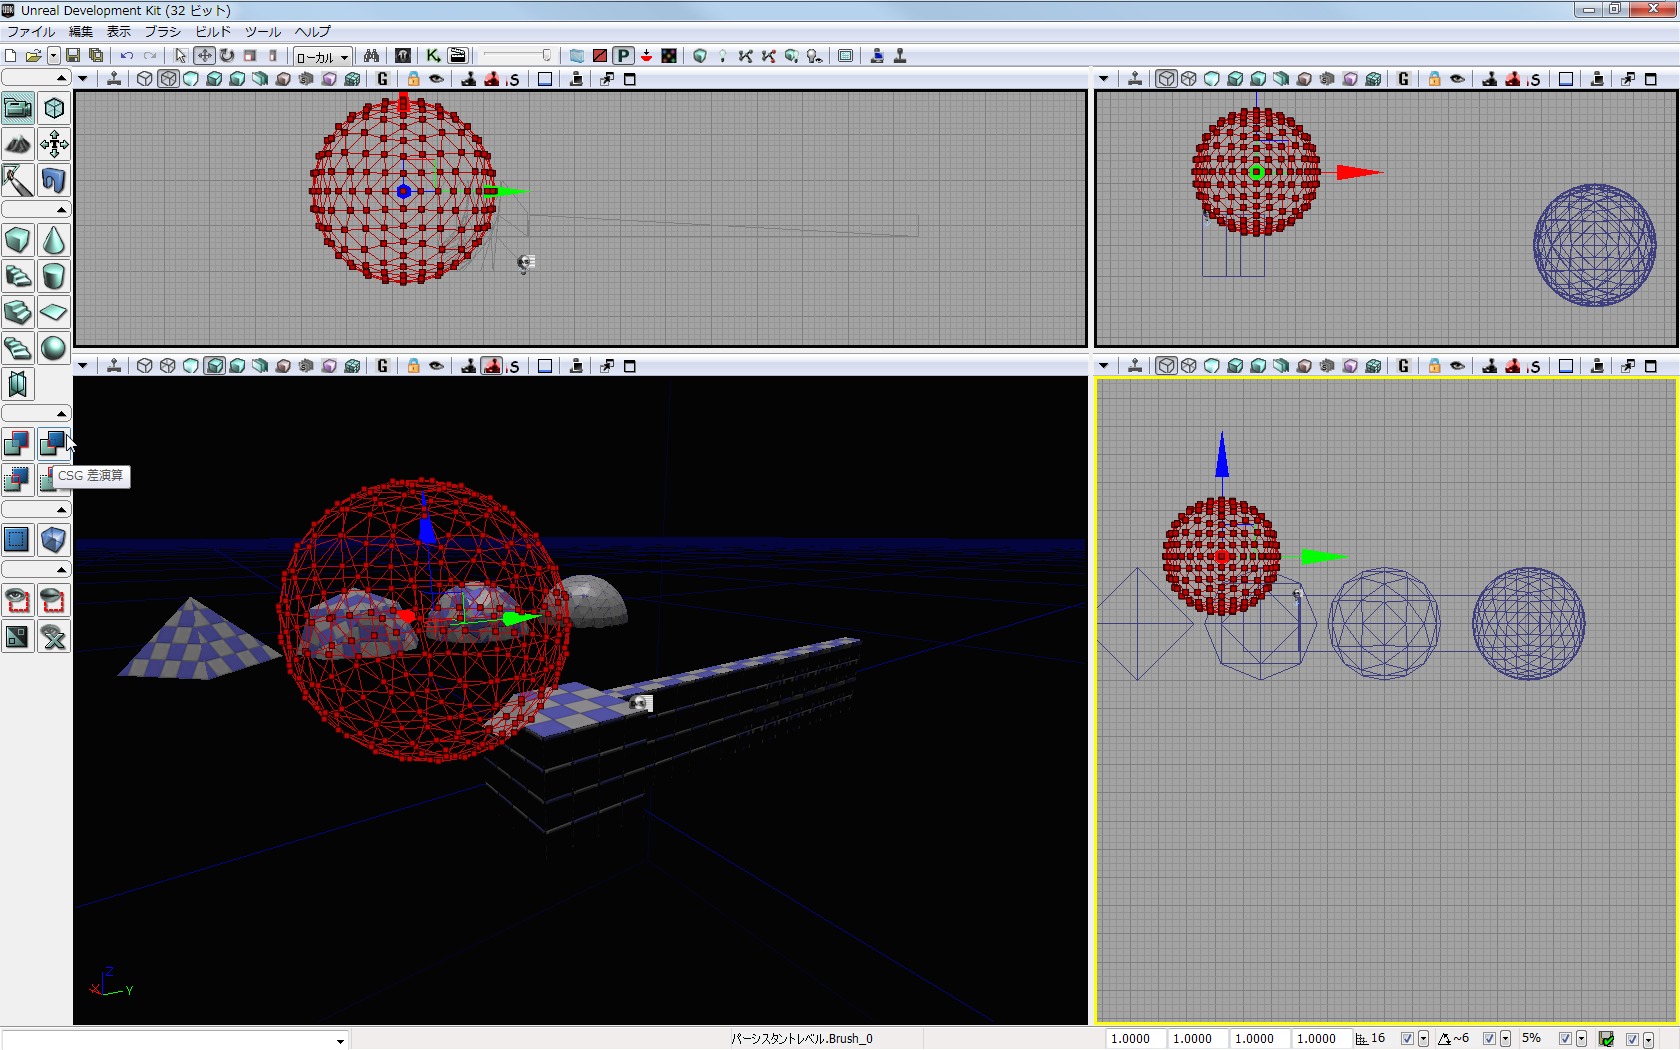Toggle the rotation snap checkbox

click(x=1489, y=1039)
